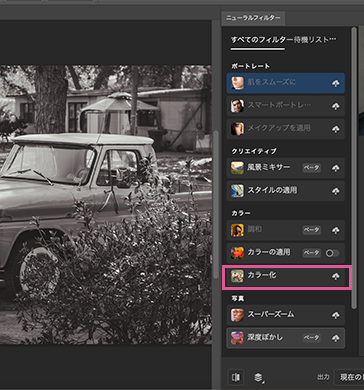Select the メイクアップを適用 filter thumbnail
Image resolution: width=364 pixels, height=390 pixels.
click(x=237, y=129)
